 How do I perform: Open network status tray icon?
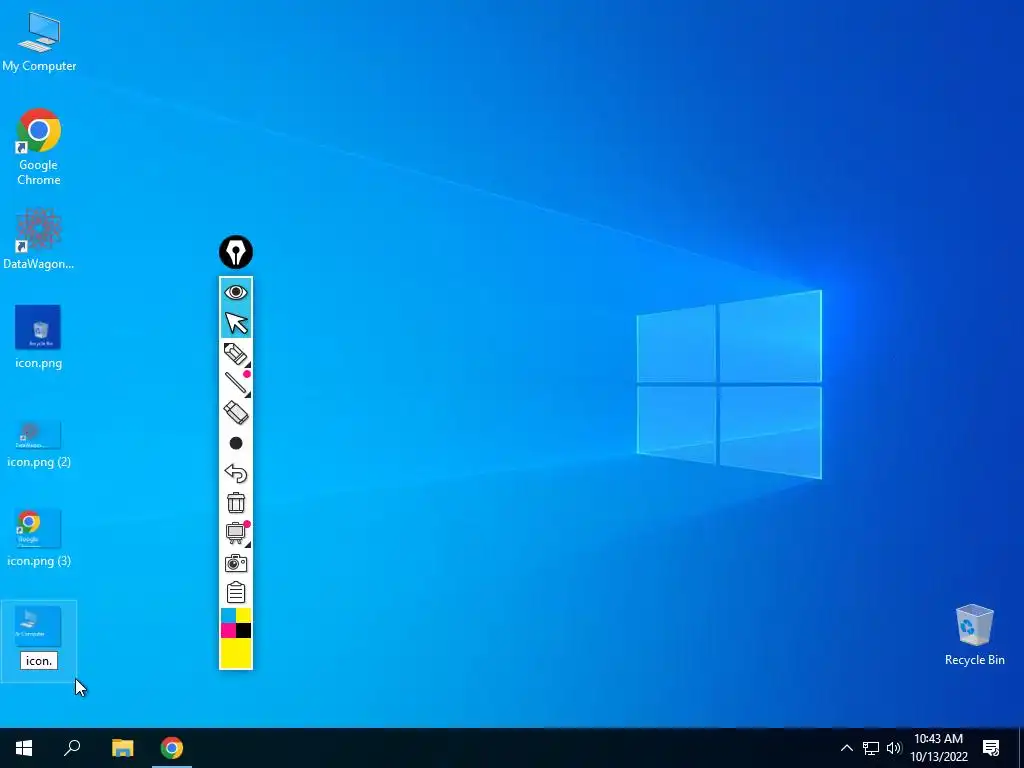[x=871, y=748]
